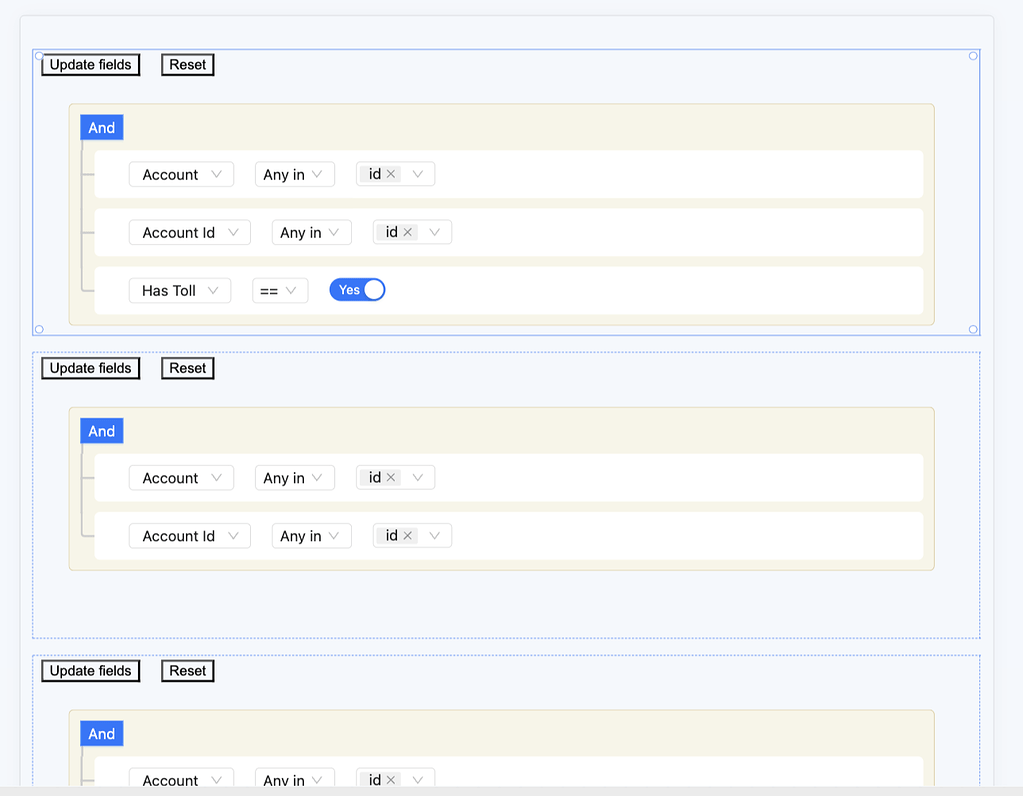The height and width of the screenshot is (796, 1023).
Task: Click the Yes toggle in the Has Toll row
Action: click(x=357, y=289)
